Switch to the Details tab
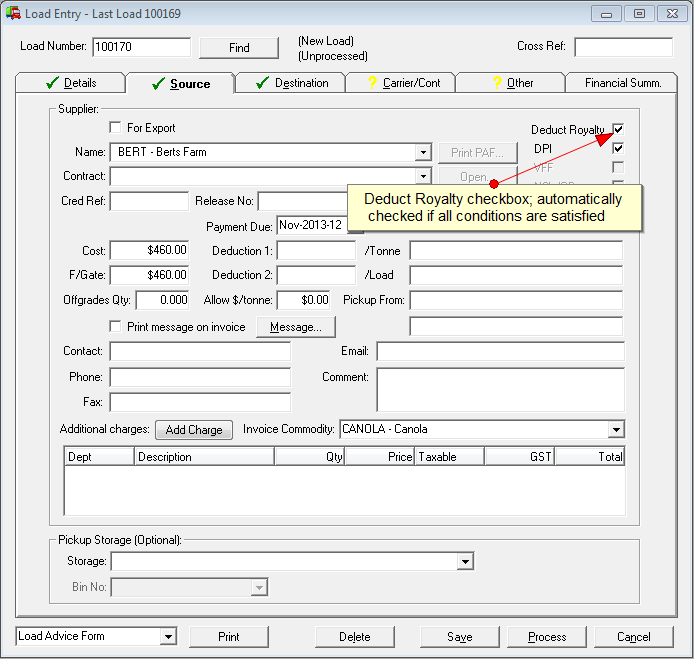Image resolution: width=694 pixels, height=659 pixels. pyautogui.click(x=70, y=83)
